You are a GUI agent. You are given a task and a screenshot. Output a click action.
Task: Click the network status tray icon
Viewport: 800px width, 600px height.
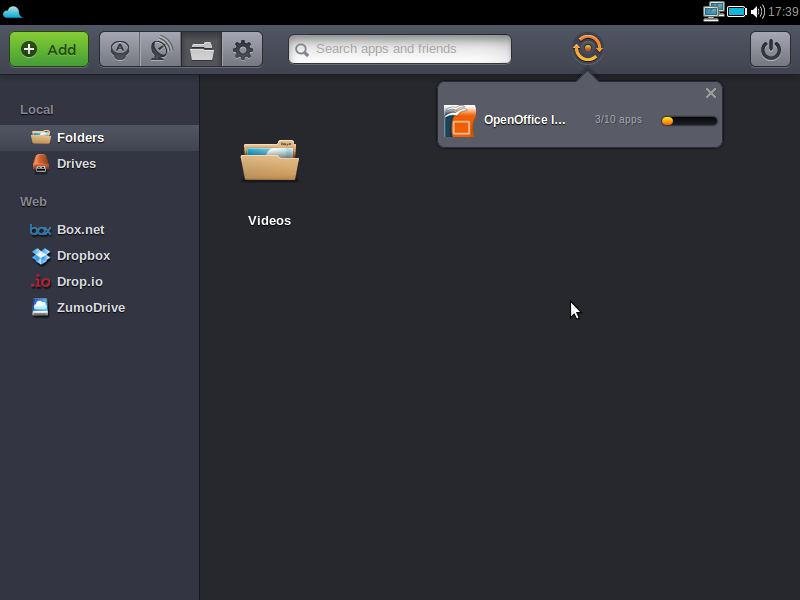tap(713, 12)
